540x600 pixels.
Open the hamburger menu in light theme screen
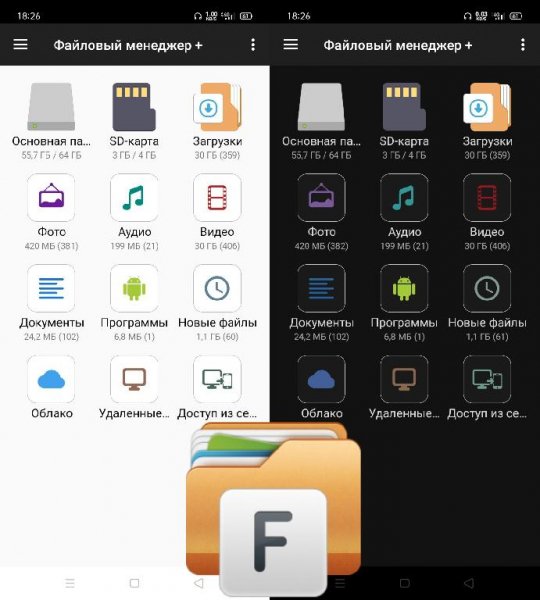click(x=21, y=44)
